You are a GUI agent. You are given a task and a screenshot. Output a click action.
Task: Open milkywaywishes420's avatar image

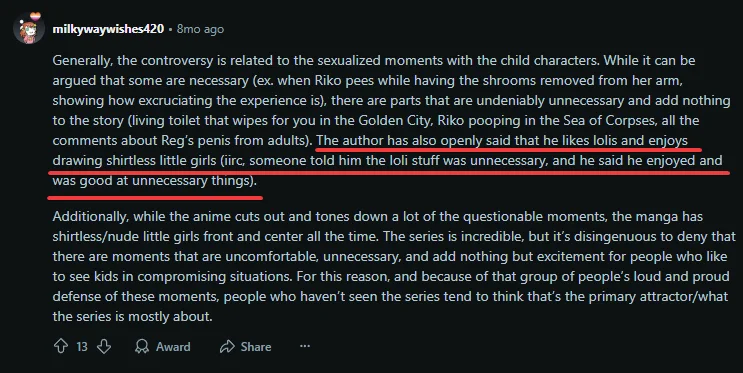tap(29, 29)
